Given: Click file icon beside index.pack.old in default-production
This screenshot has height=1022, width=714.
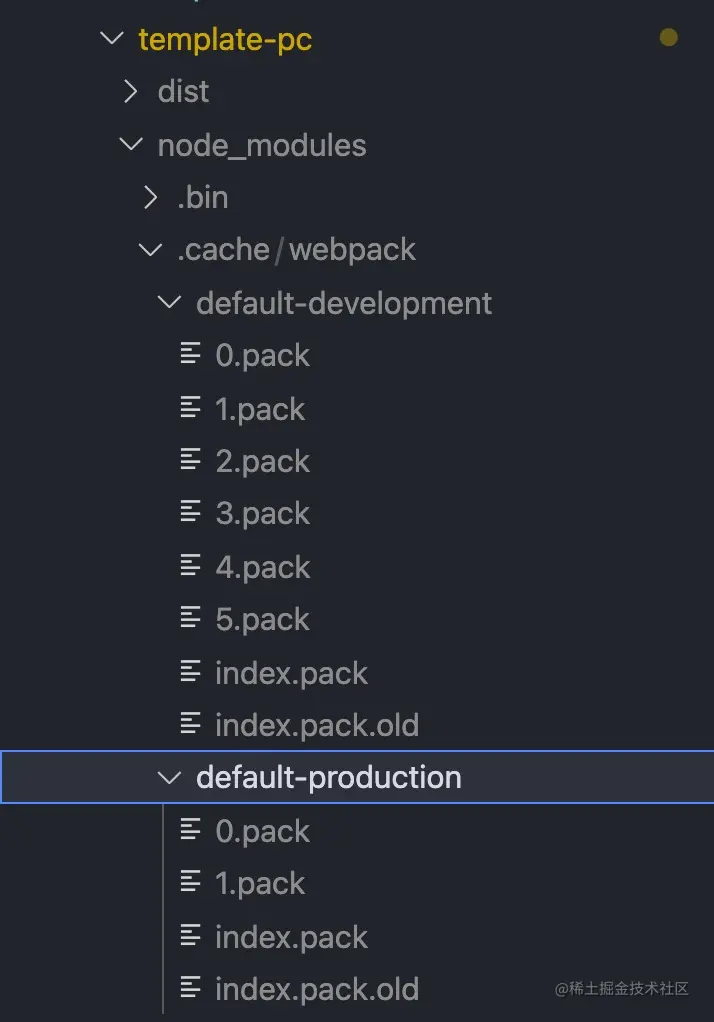Looking at the screenshot, I should point(190,988).
